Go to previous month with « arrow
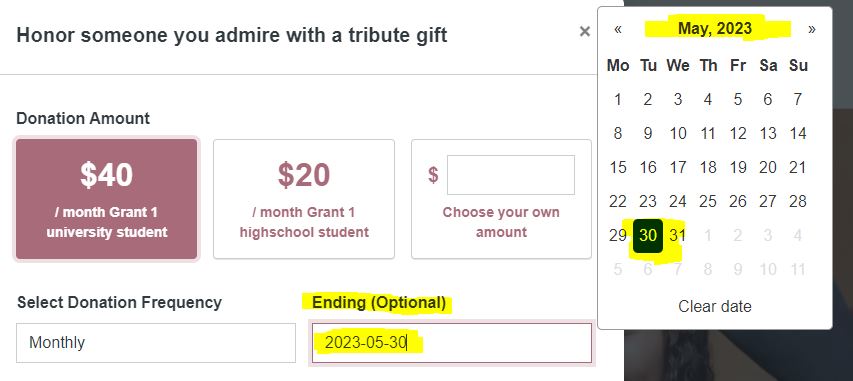Screen dimensions: 853x381 618,29
